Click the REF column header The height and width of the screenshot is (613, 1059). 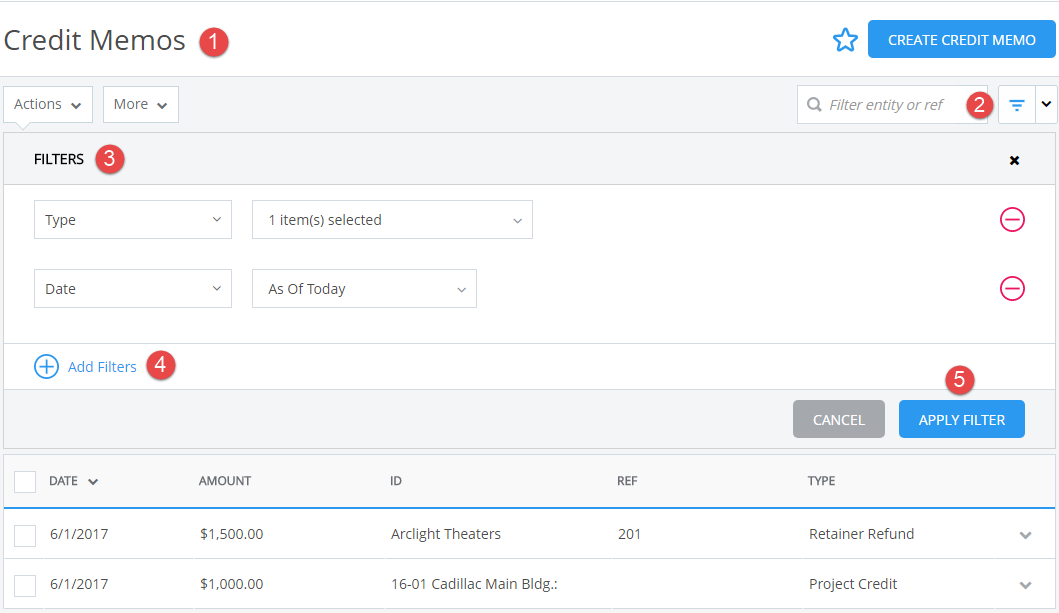(x=627, y=481)
